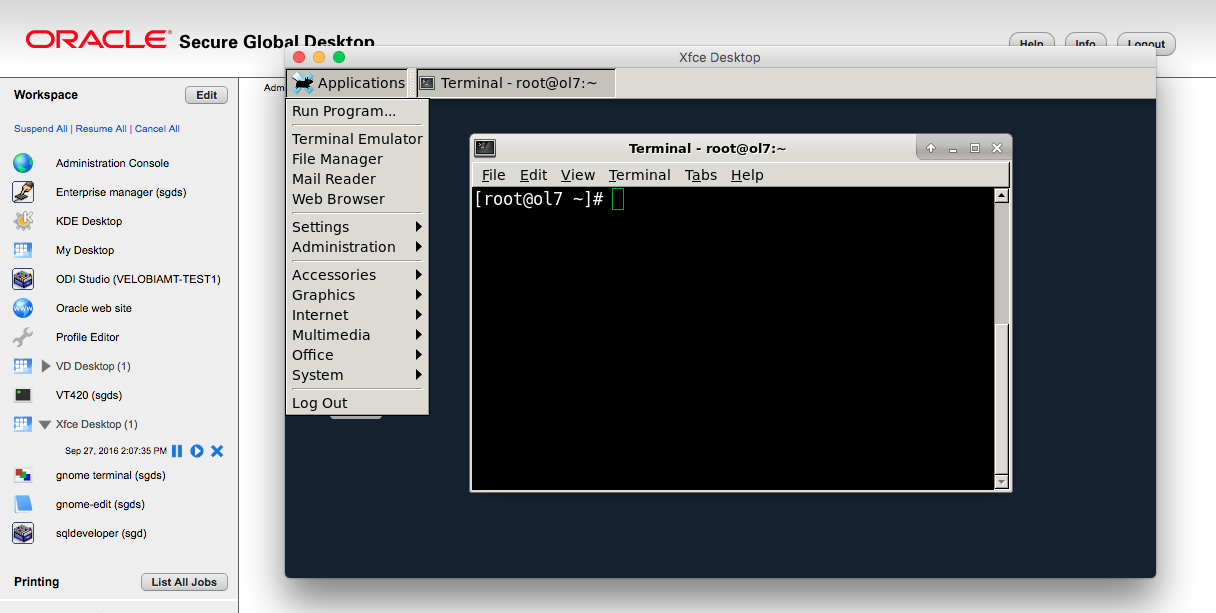This screenshot has width=1216, height=613.
Task: Open the terminal File menu
Action: (494, 175)
